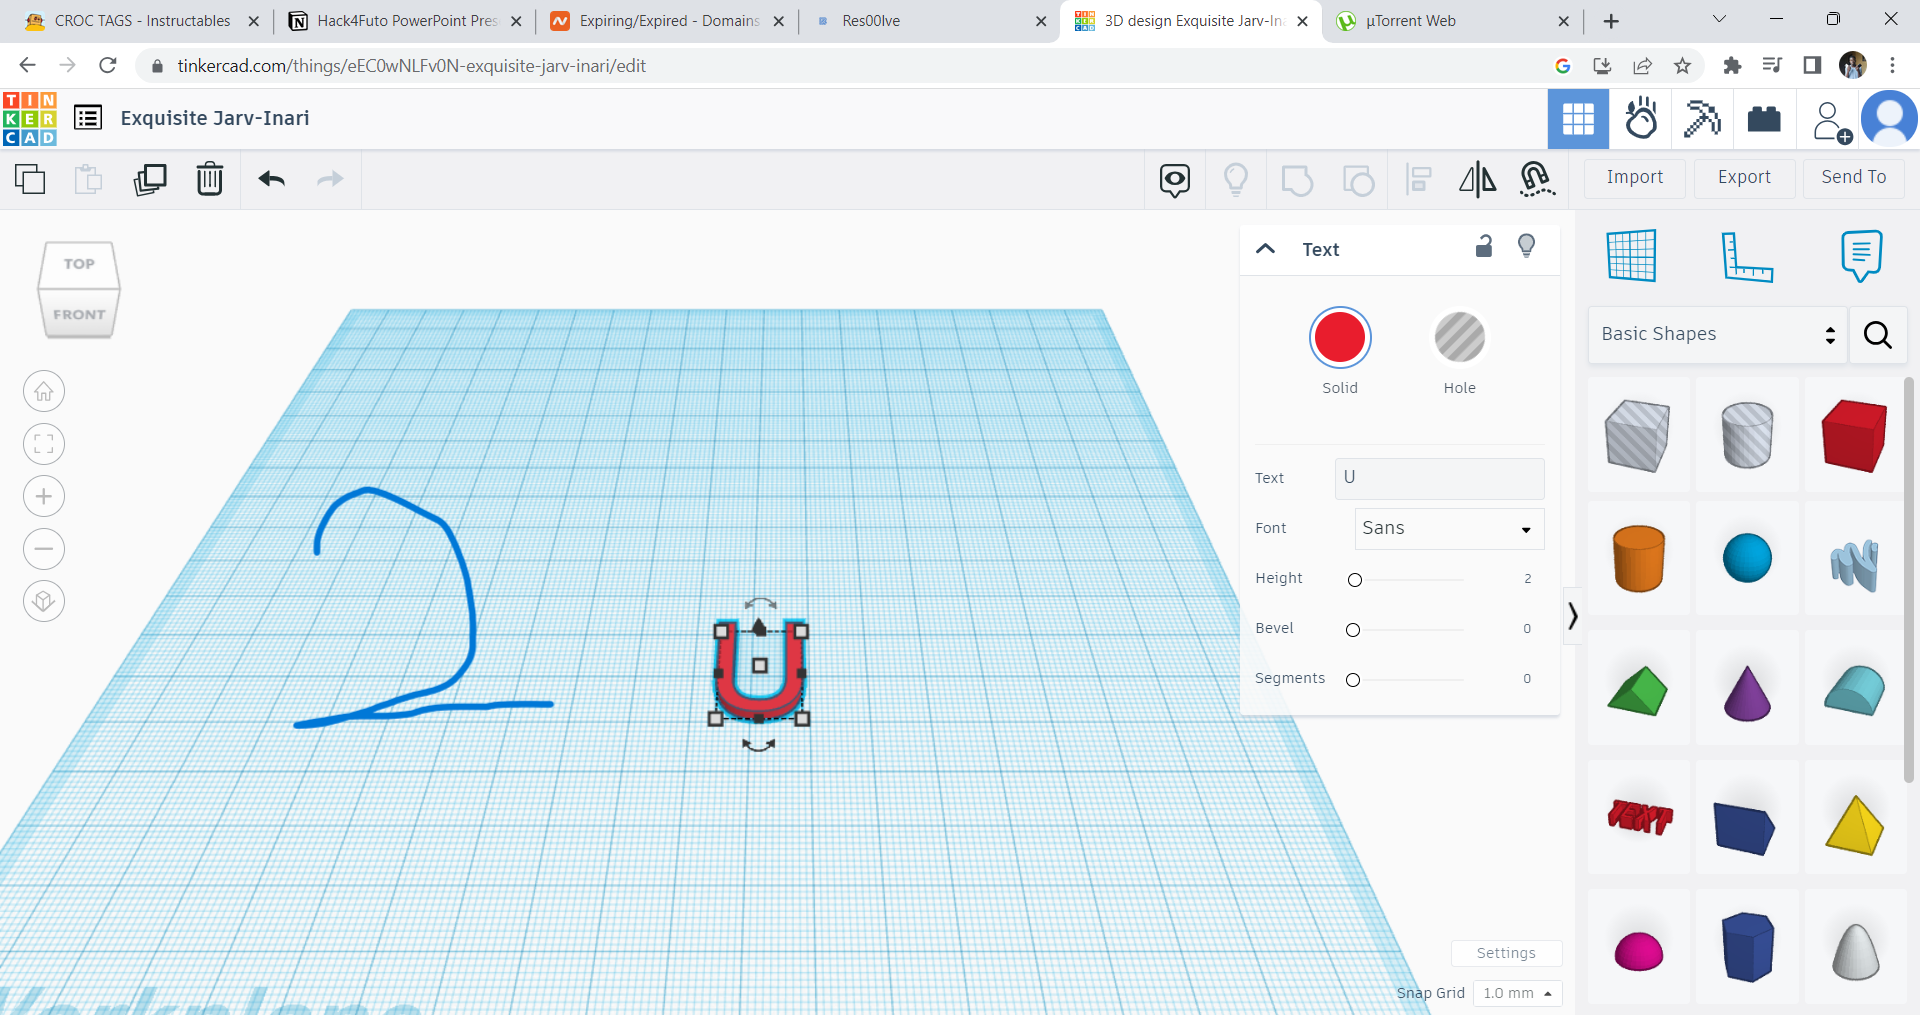This screenshot has width=1920, height=1015.
Task: Click the Paste tool icon
Action: tap(89, 179)
